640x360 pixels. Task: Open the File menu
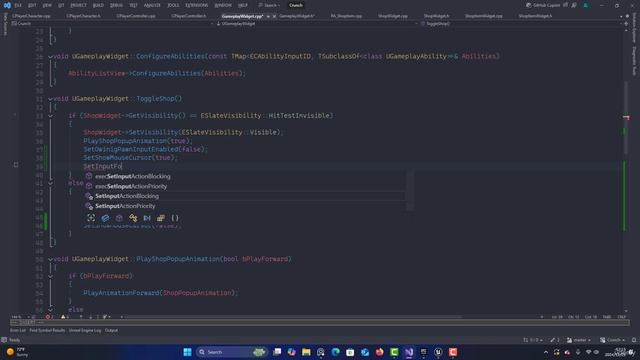pyautogui.click(x=18, y=5)
